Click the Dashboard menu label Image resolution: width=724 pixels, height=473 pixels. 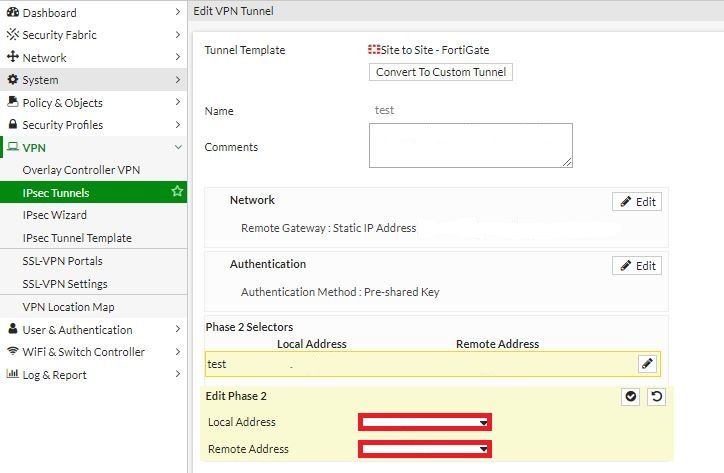coord(49,13)
